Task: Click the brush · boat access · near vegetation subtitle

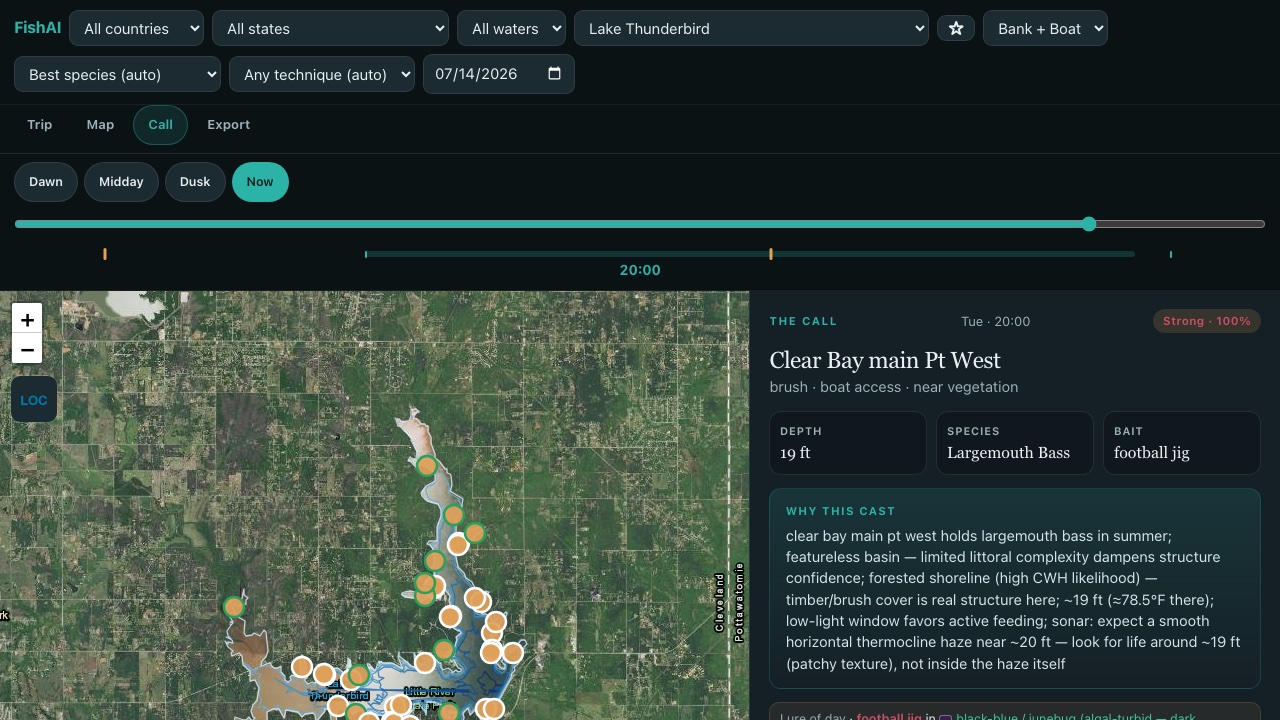Action: click(x=894, y=387)
